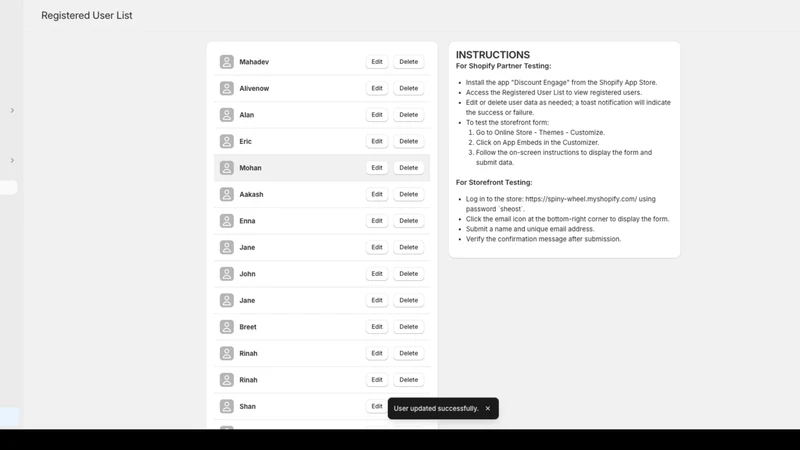This screenshot has width=800, height=450.
Task: Delete the user Enna
Action: [409, 221]
